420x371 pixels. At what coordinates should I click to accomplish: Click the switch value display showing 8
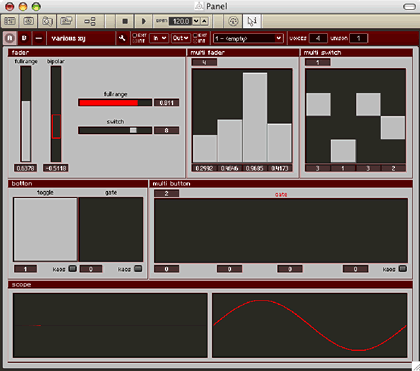click(166, 130)
